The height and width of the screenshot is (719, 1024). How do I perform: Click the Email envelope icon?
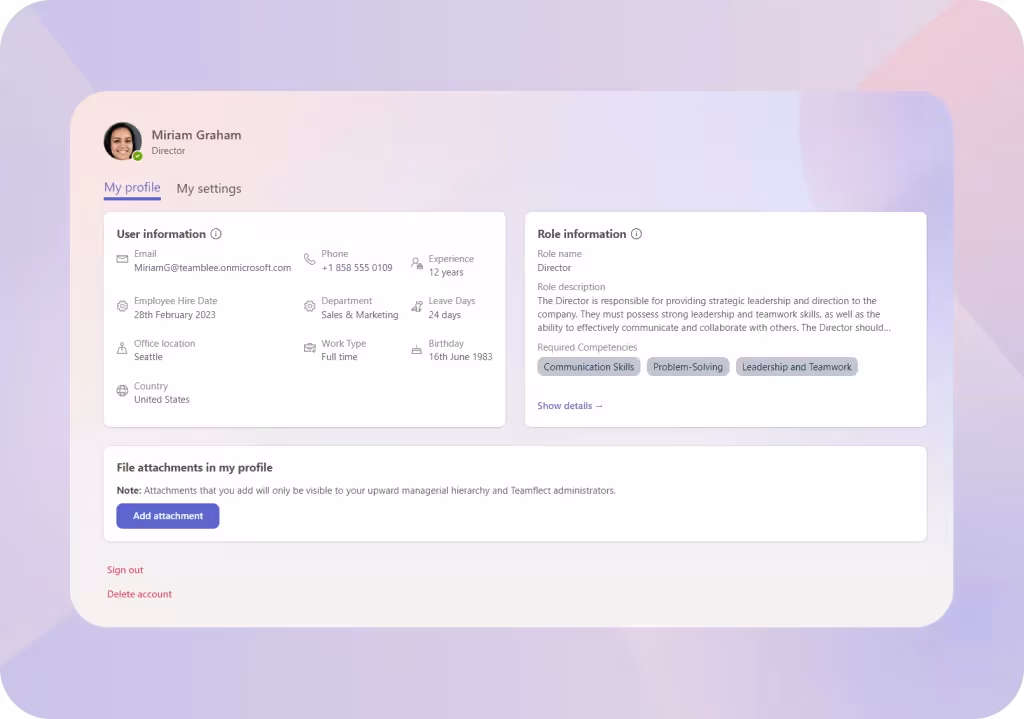pos(122,259)
